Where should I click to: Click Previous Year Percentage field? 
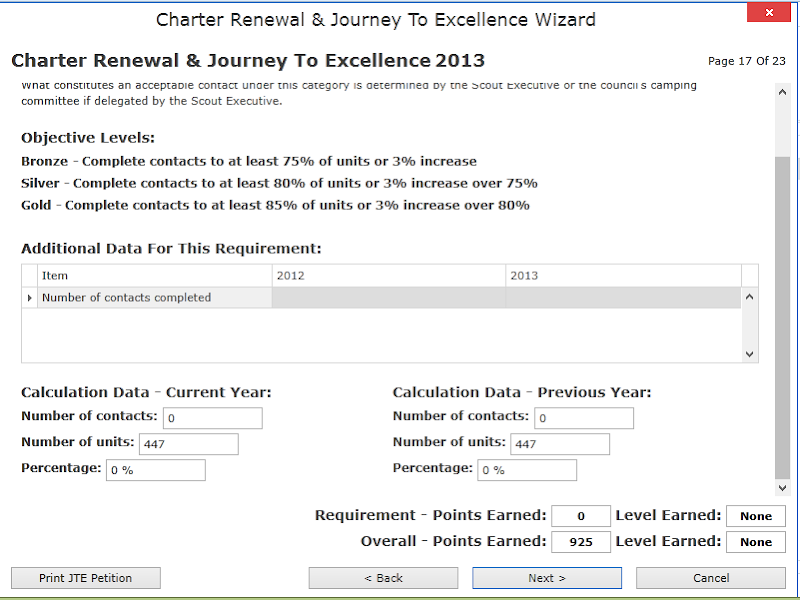[x=527, y=470]
